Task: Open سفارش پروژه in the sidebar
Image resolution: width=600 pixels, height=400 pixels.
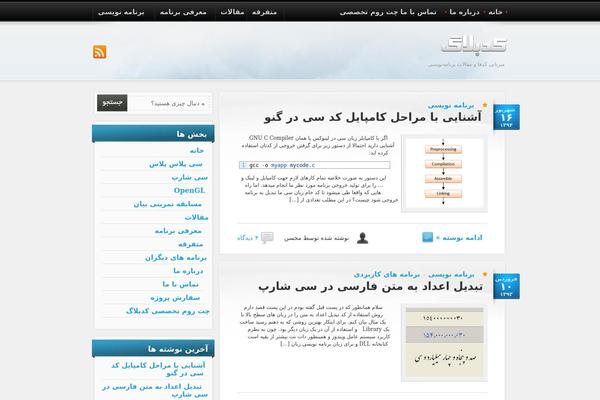Action: click(x=175, y=298)
